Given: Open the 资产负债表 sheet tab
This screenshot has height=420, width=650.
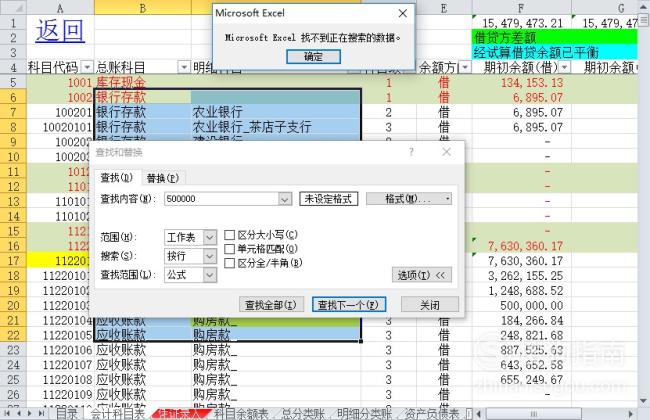Looking at the screenshot, I should pos(432,413).
